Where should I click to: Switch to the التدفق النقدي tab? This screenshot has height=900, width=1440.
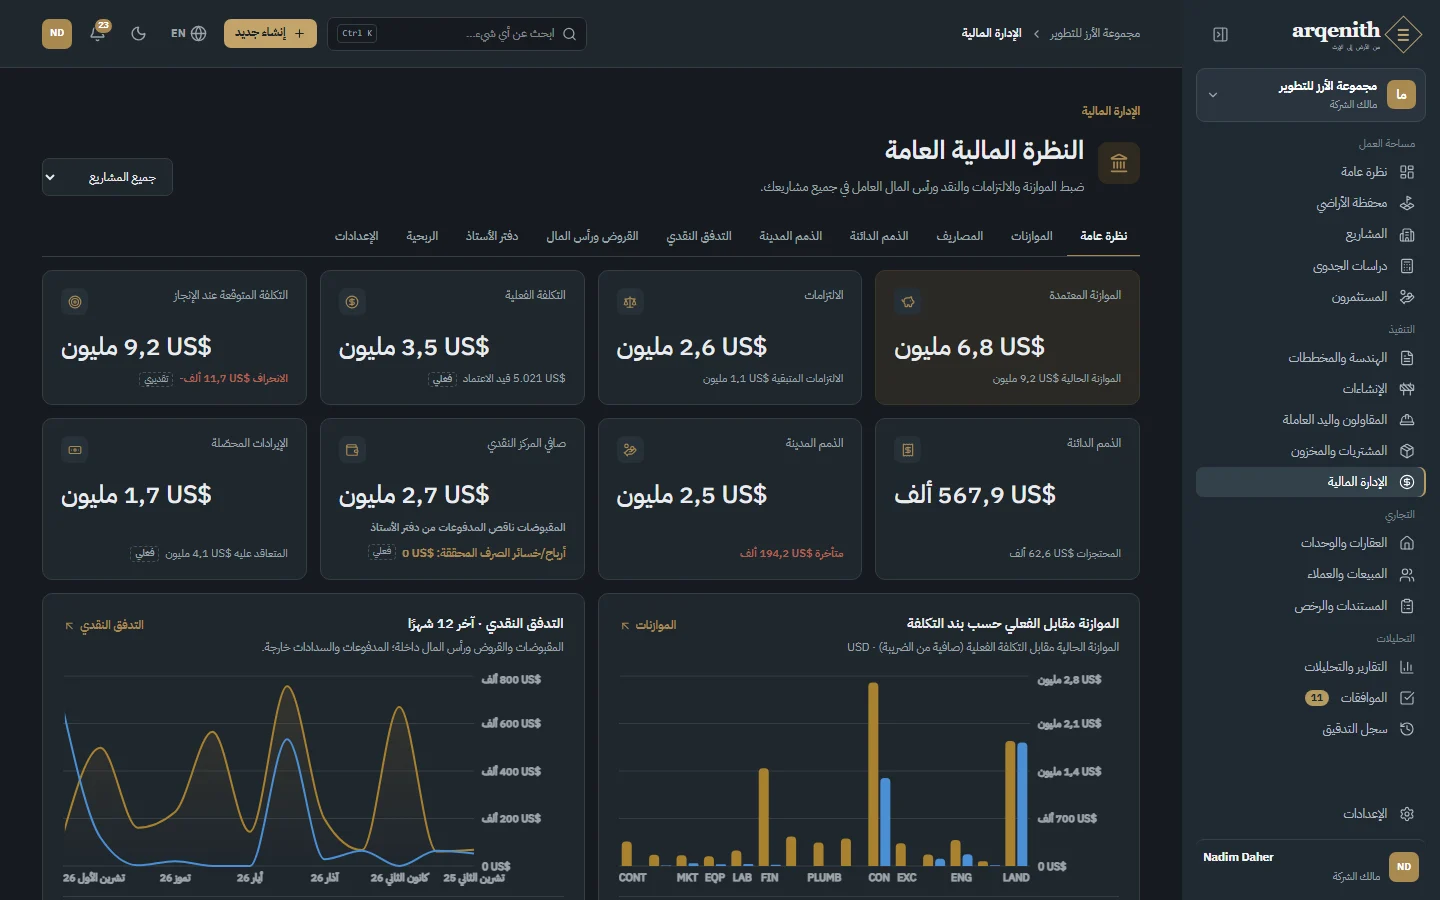click(x=699, y=236)
